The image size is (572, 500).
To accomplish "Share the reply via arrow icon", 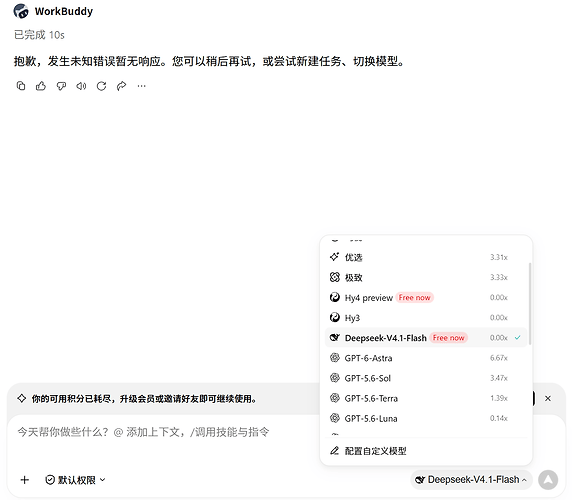I will [x=121, y=86].
